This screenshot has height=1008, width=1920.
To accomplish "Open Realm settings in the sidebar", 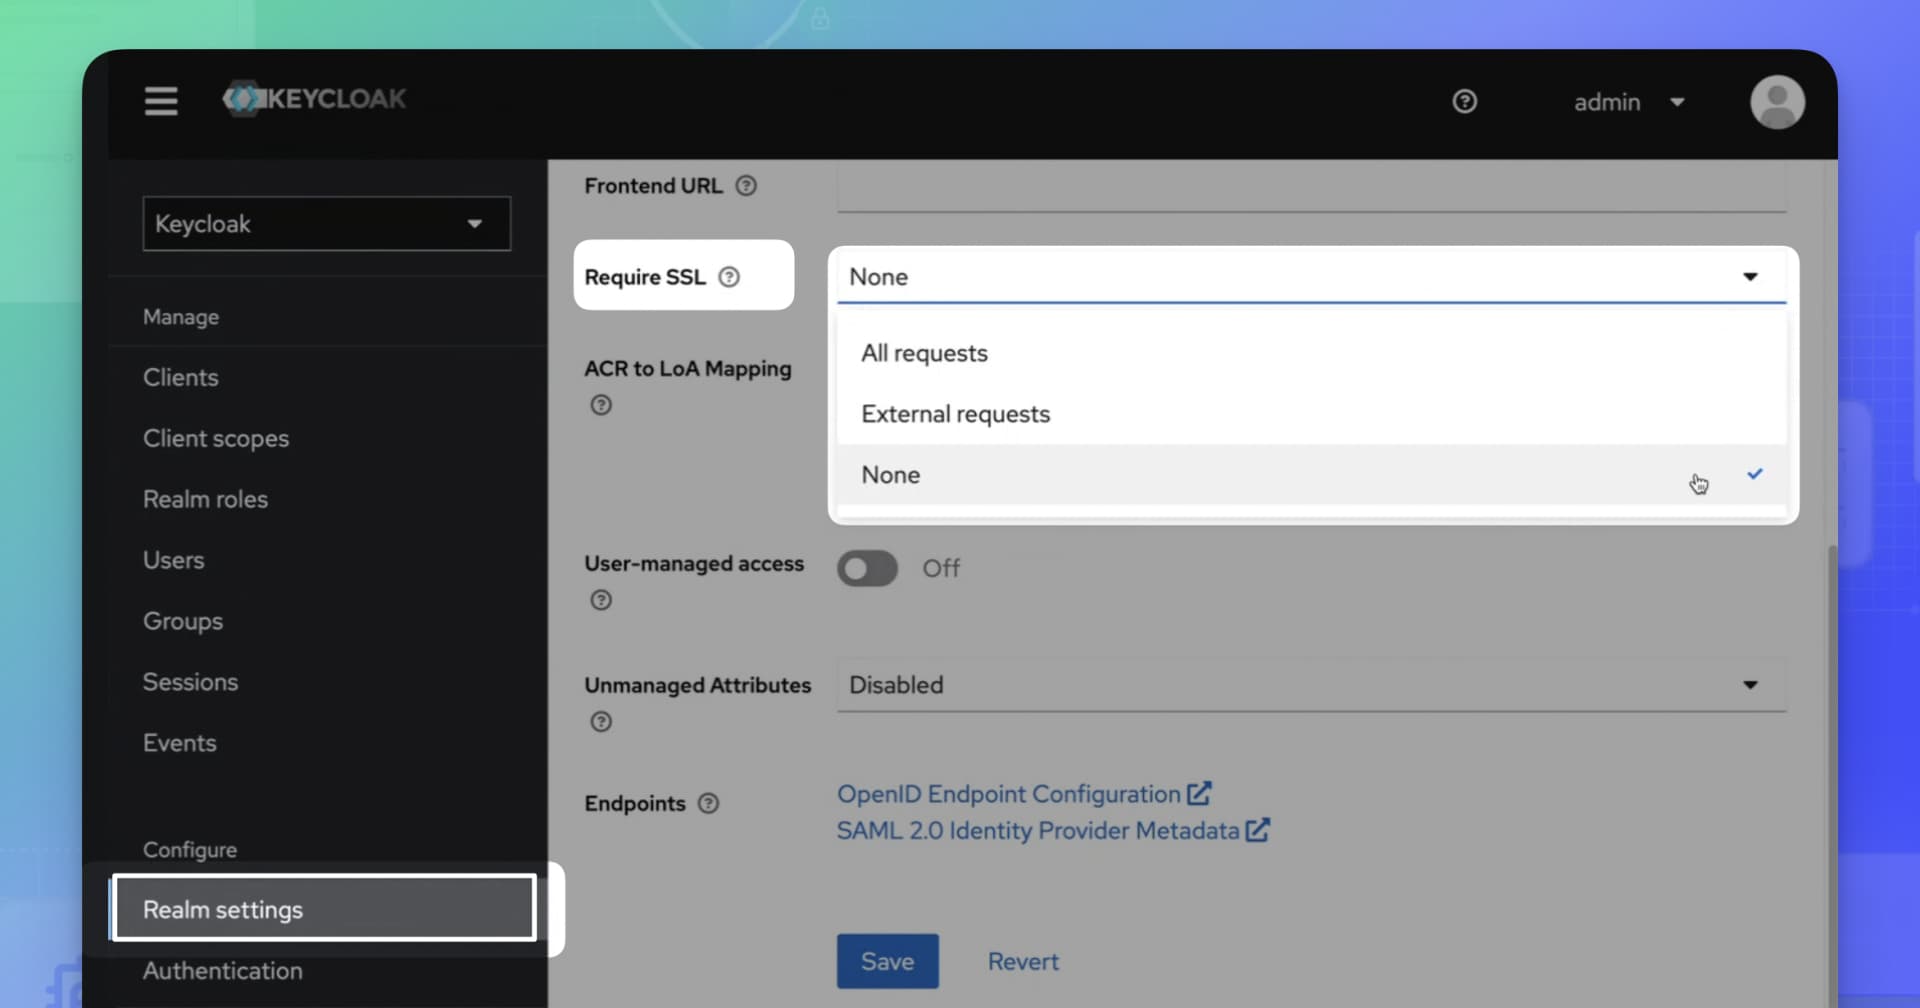I will [x=223, y=909].
